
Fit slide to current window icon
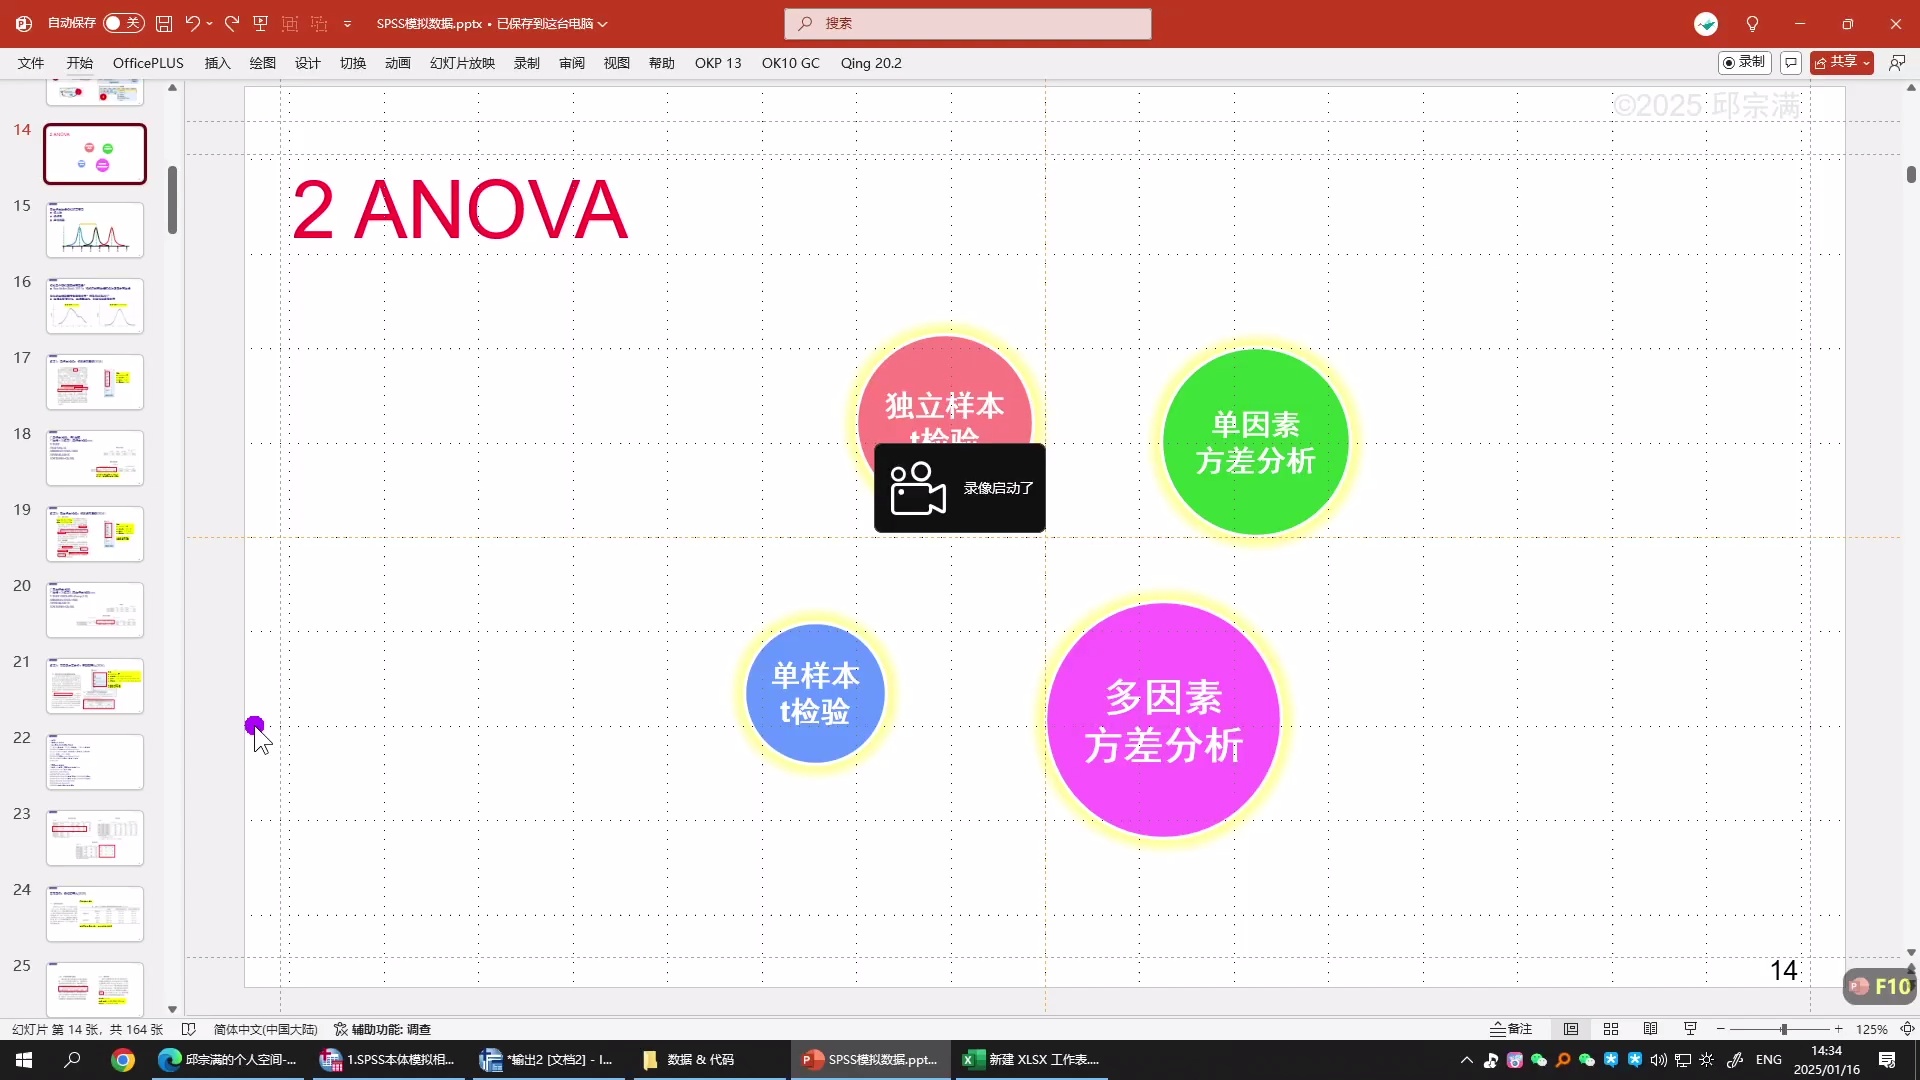tap(1907, 1029)
